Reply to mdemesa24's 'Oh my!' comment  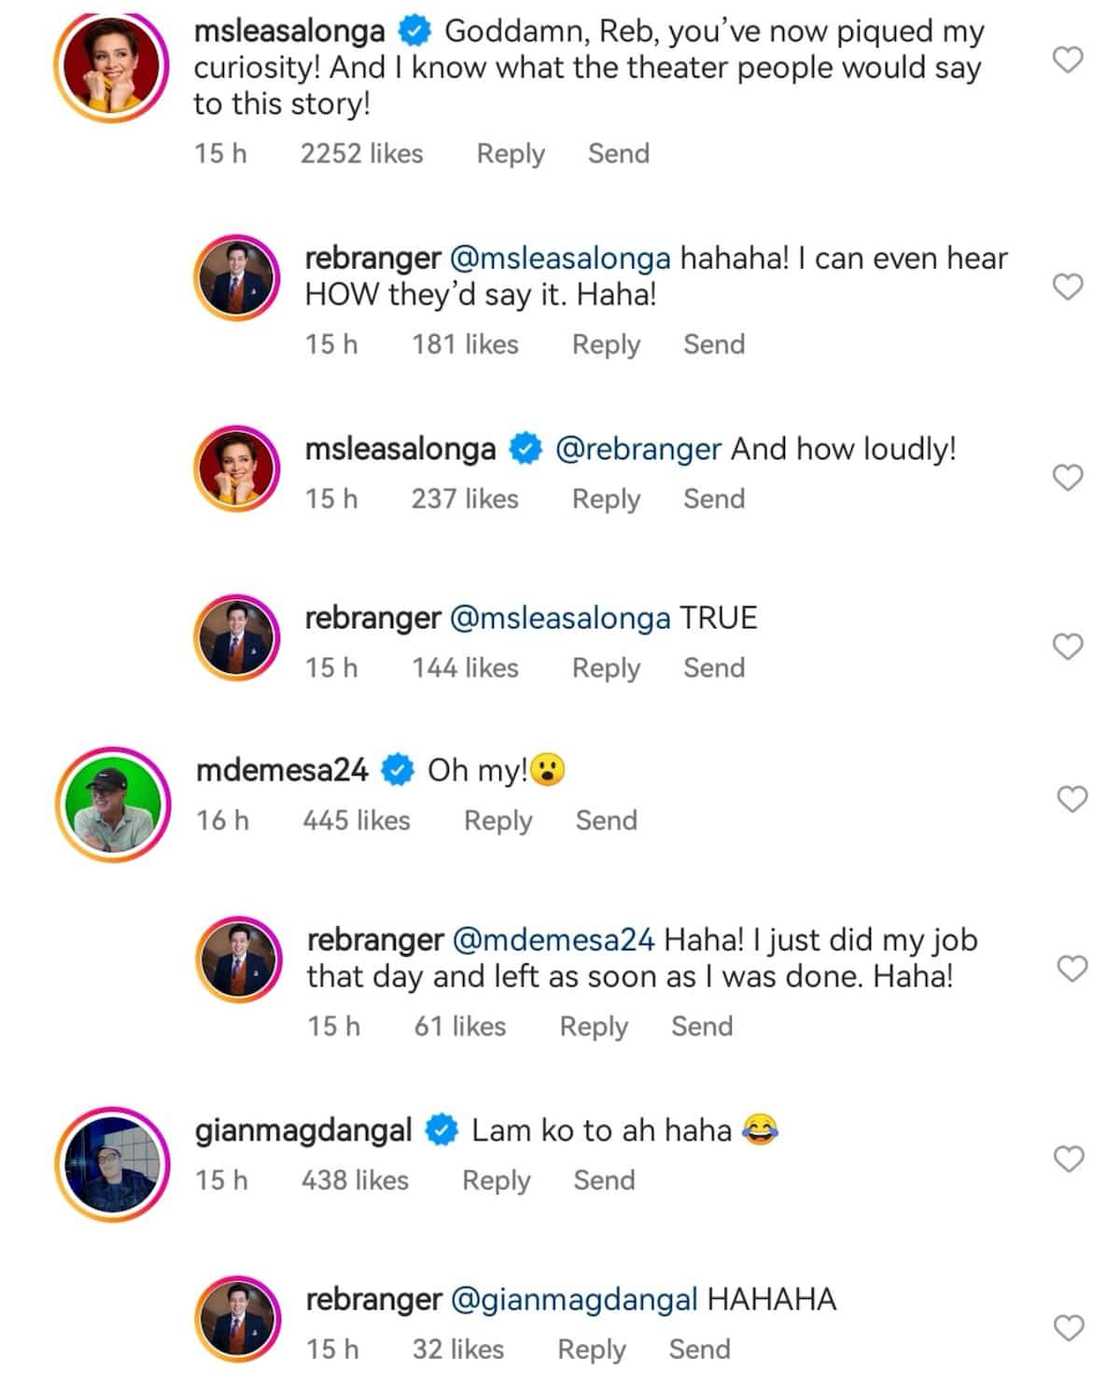coord(497,821)
